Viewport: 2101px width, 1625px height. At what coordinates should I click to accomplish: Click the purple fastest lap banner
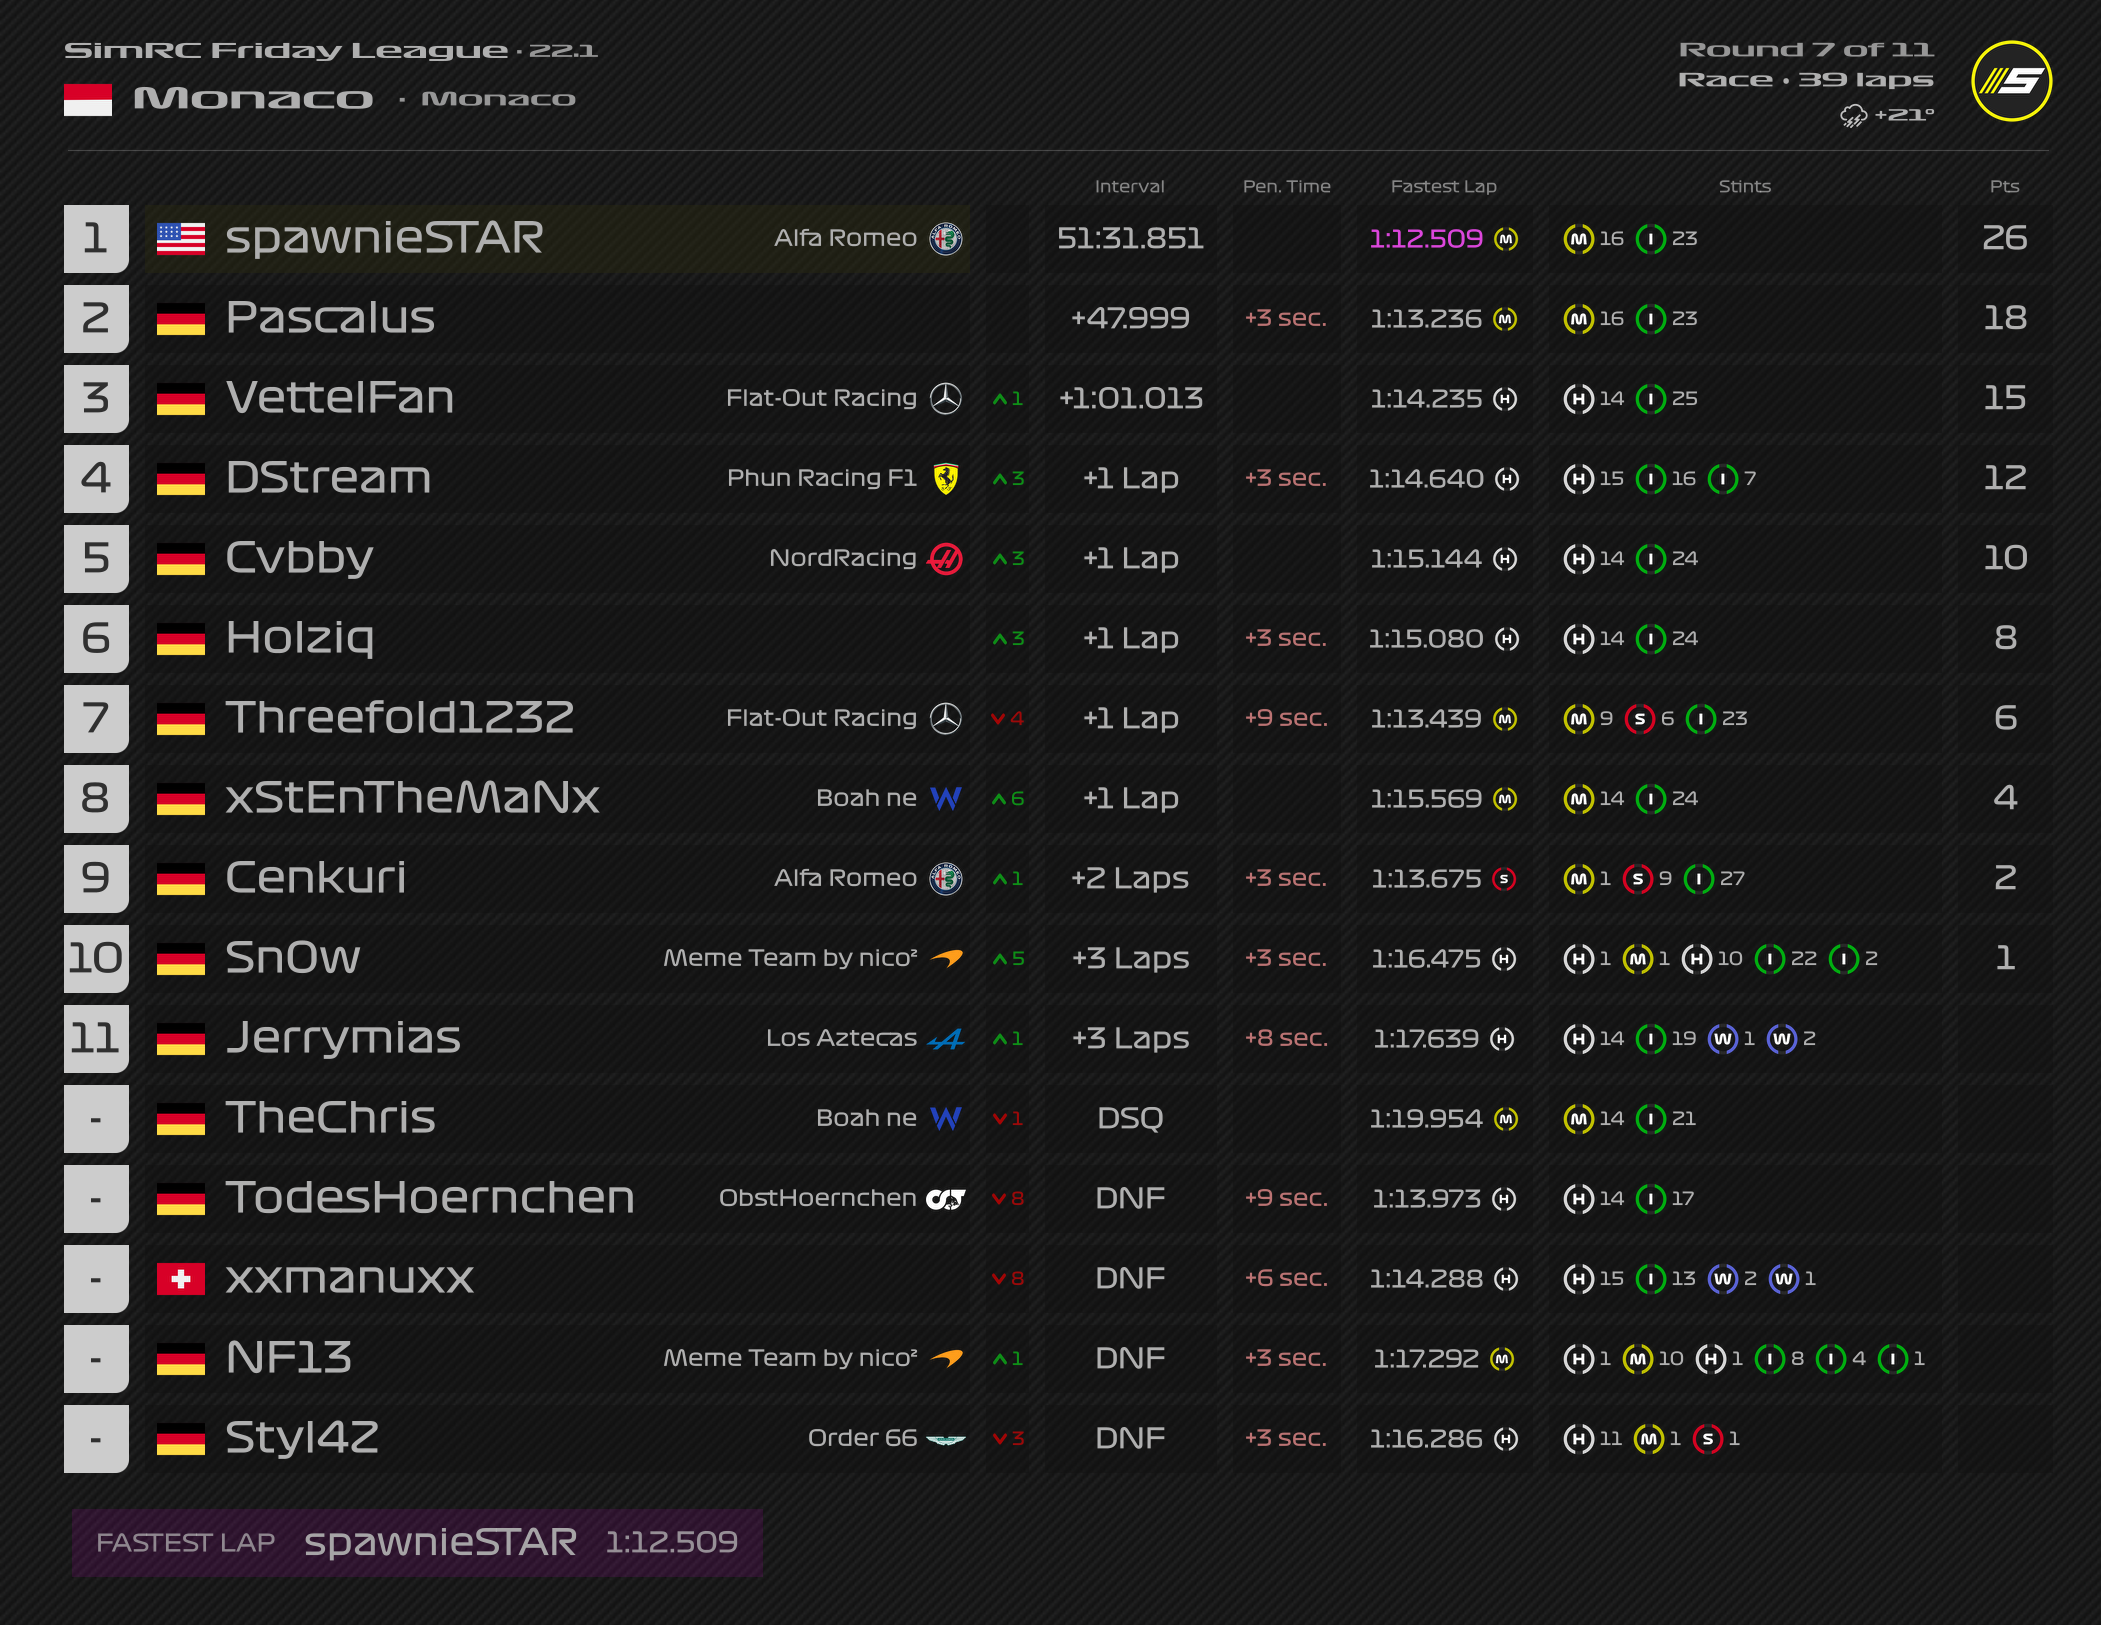click(416, 1542)
